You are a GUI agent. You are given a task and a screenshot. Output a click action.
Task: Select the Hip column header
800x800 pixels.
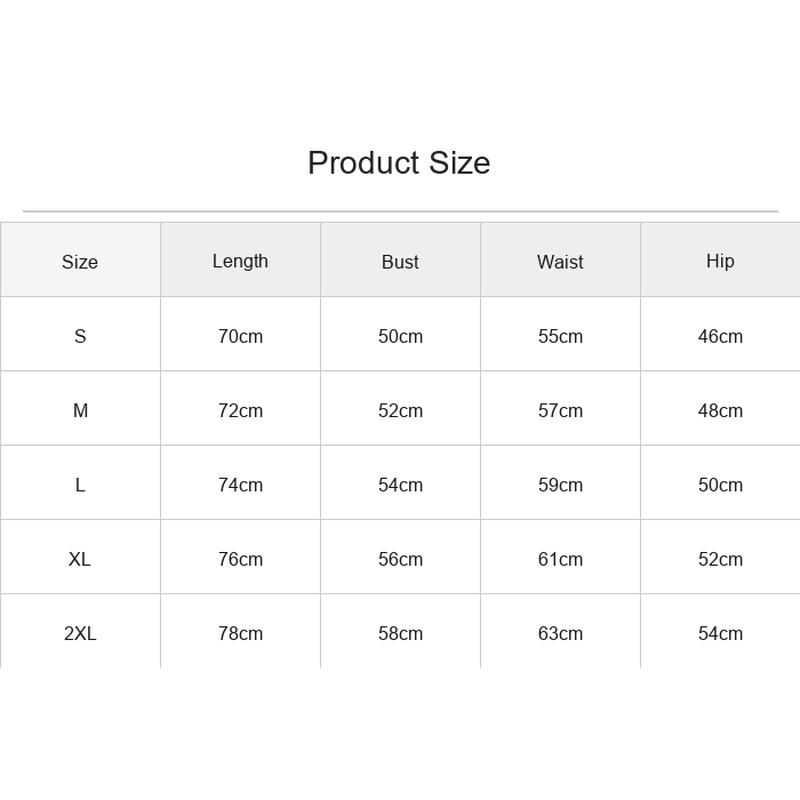pyautogui.click(x=720, y=261)
